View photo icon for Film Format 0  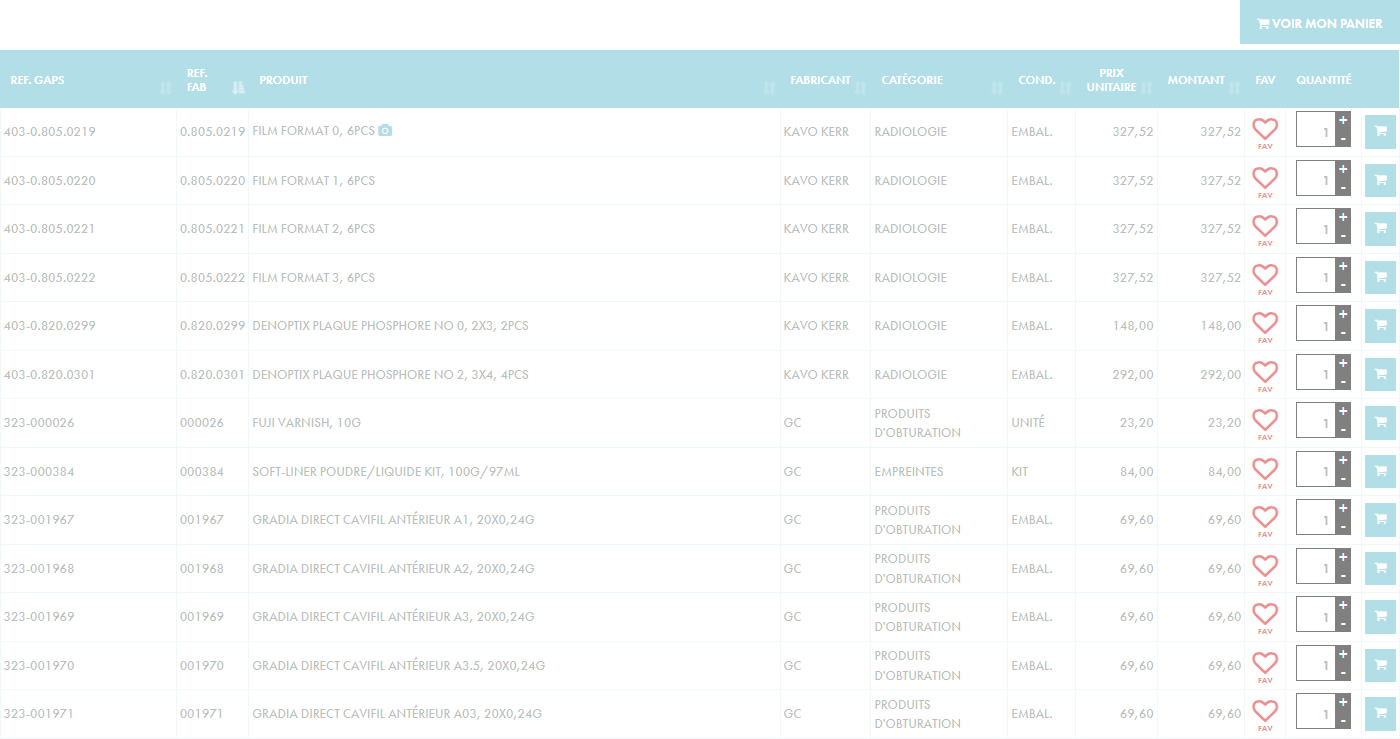[x=385, y=131]
